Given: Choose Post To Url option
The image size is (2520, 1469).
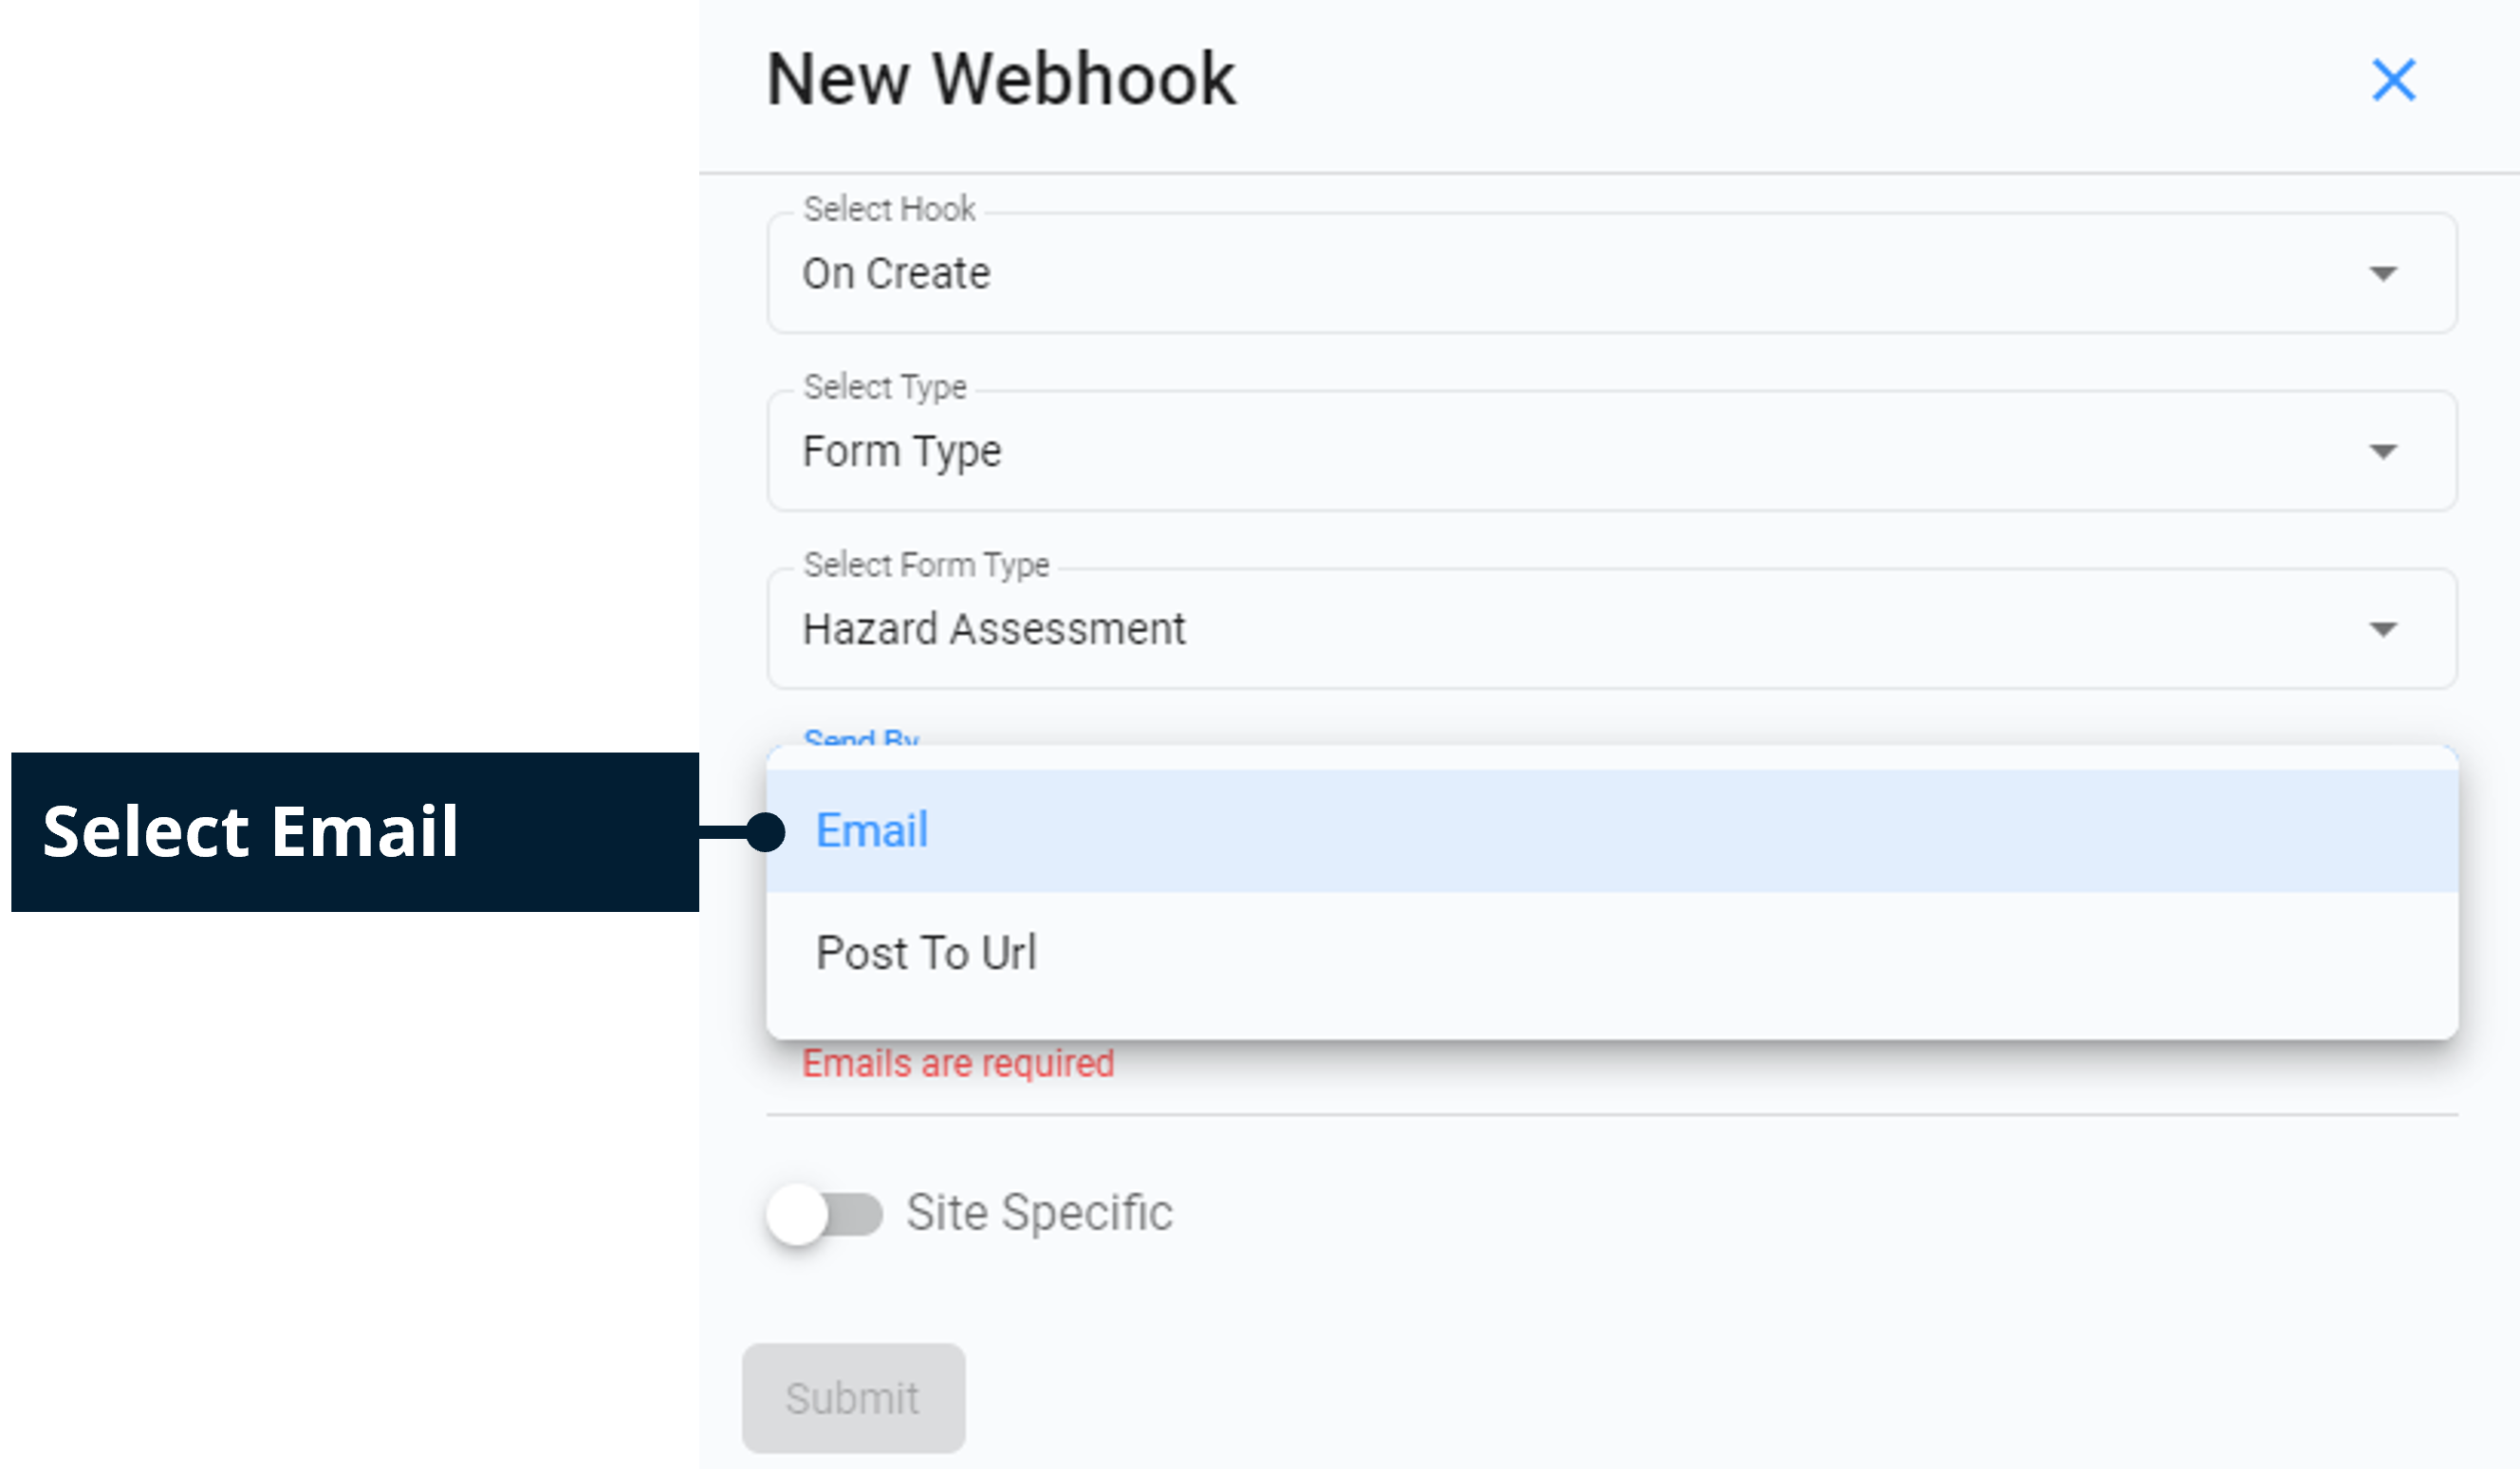Looking at the screenshot, I should pyautogui.click(x=927, y=951).
